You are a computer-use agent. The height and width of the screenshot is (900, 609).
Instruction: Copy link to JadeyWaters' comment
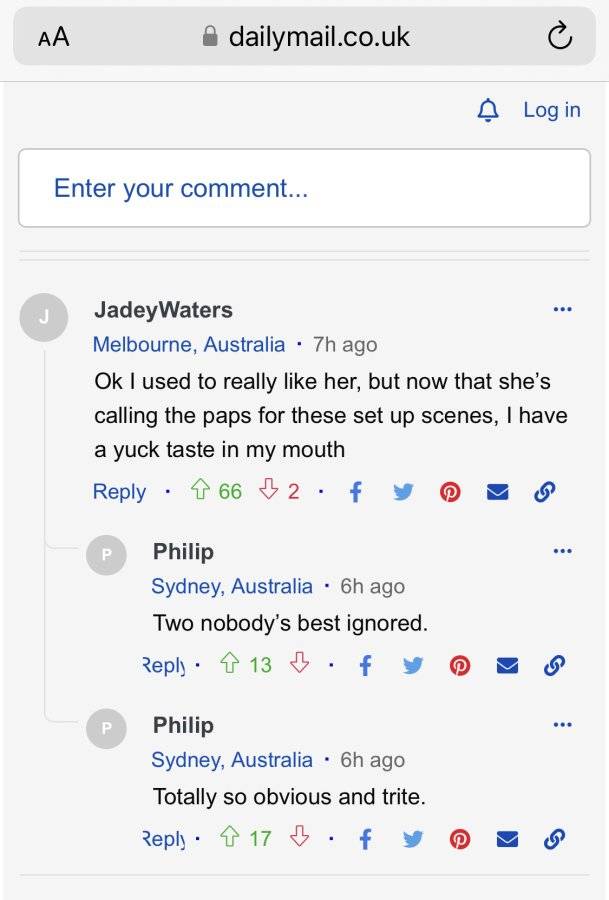[x=544, y=492]
